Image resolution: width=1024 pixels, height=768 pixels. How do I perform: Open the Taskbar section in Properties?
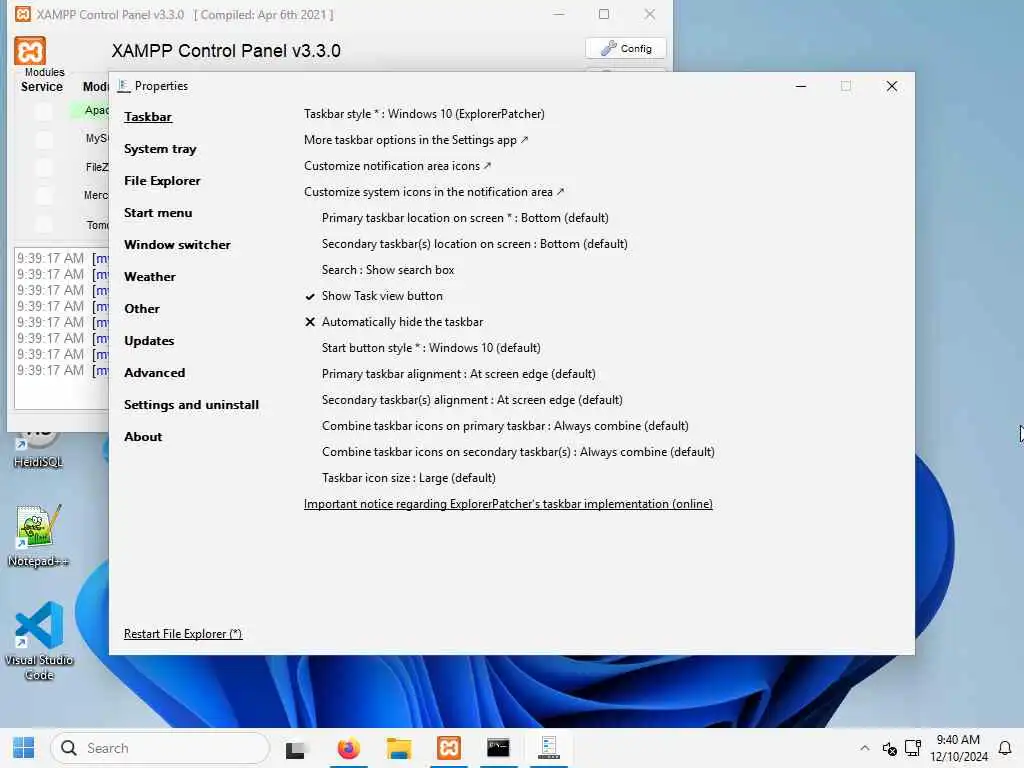tap(148, 117)
